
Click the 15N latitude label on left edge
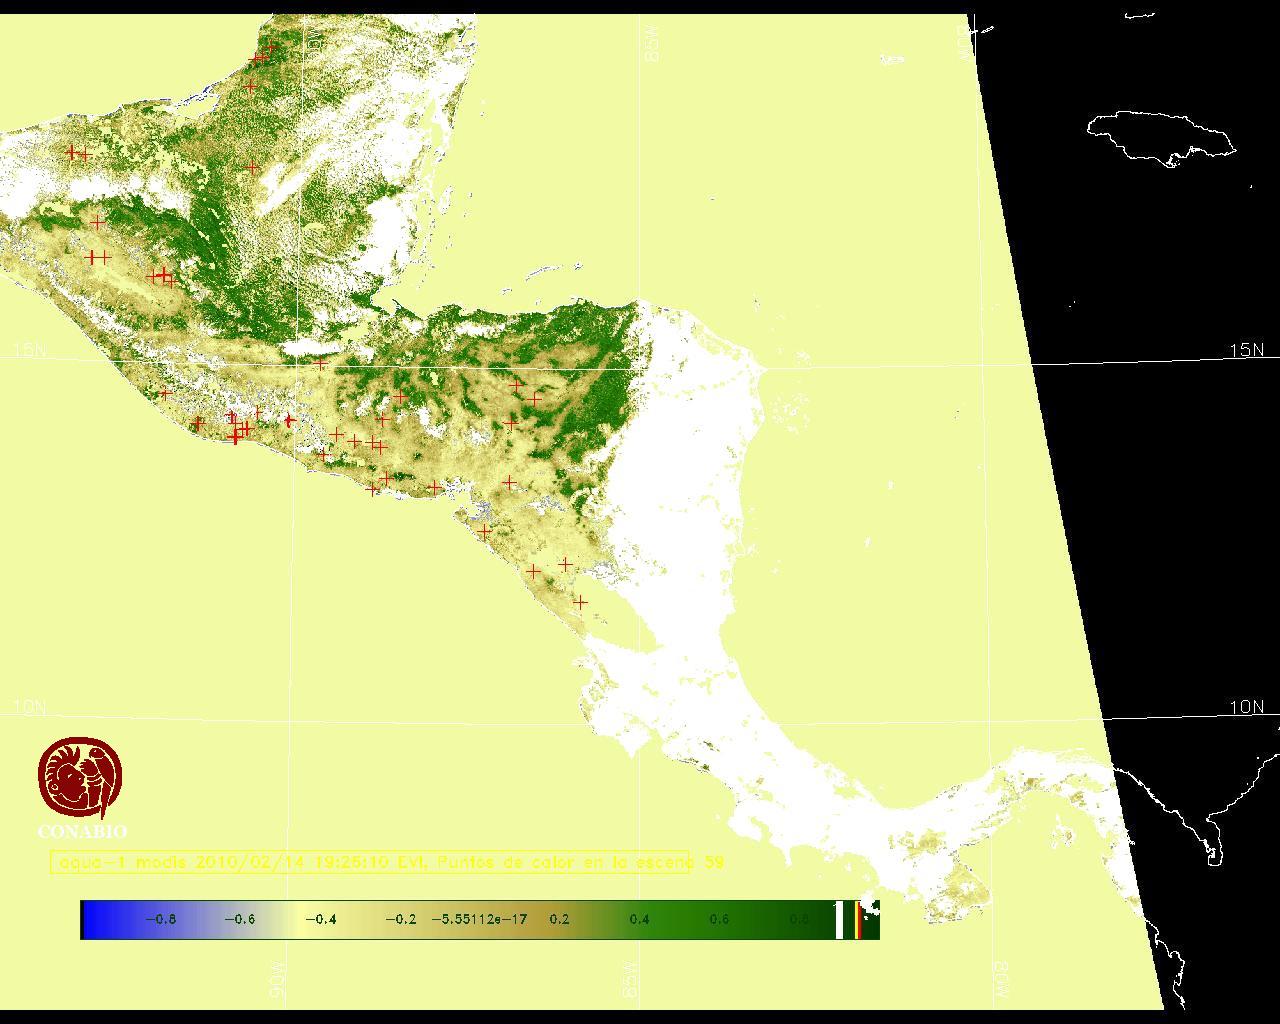click(30, 350)
